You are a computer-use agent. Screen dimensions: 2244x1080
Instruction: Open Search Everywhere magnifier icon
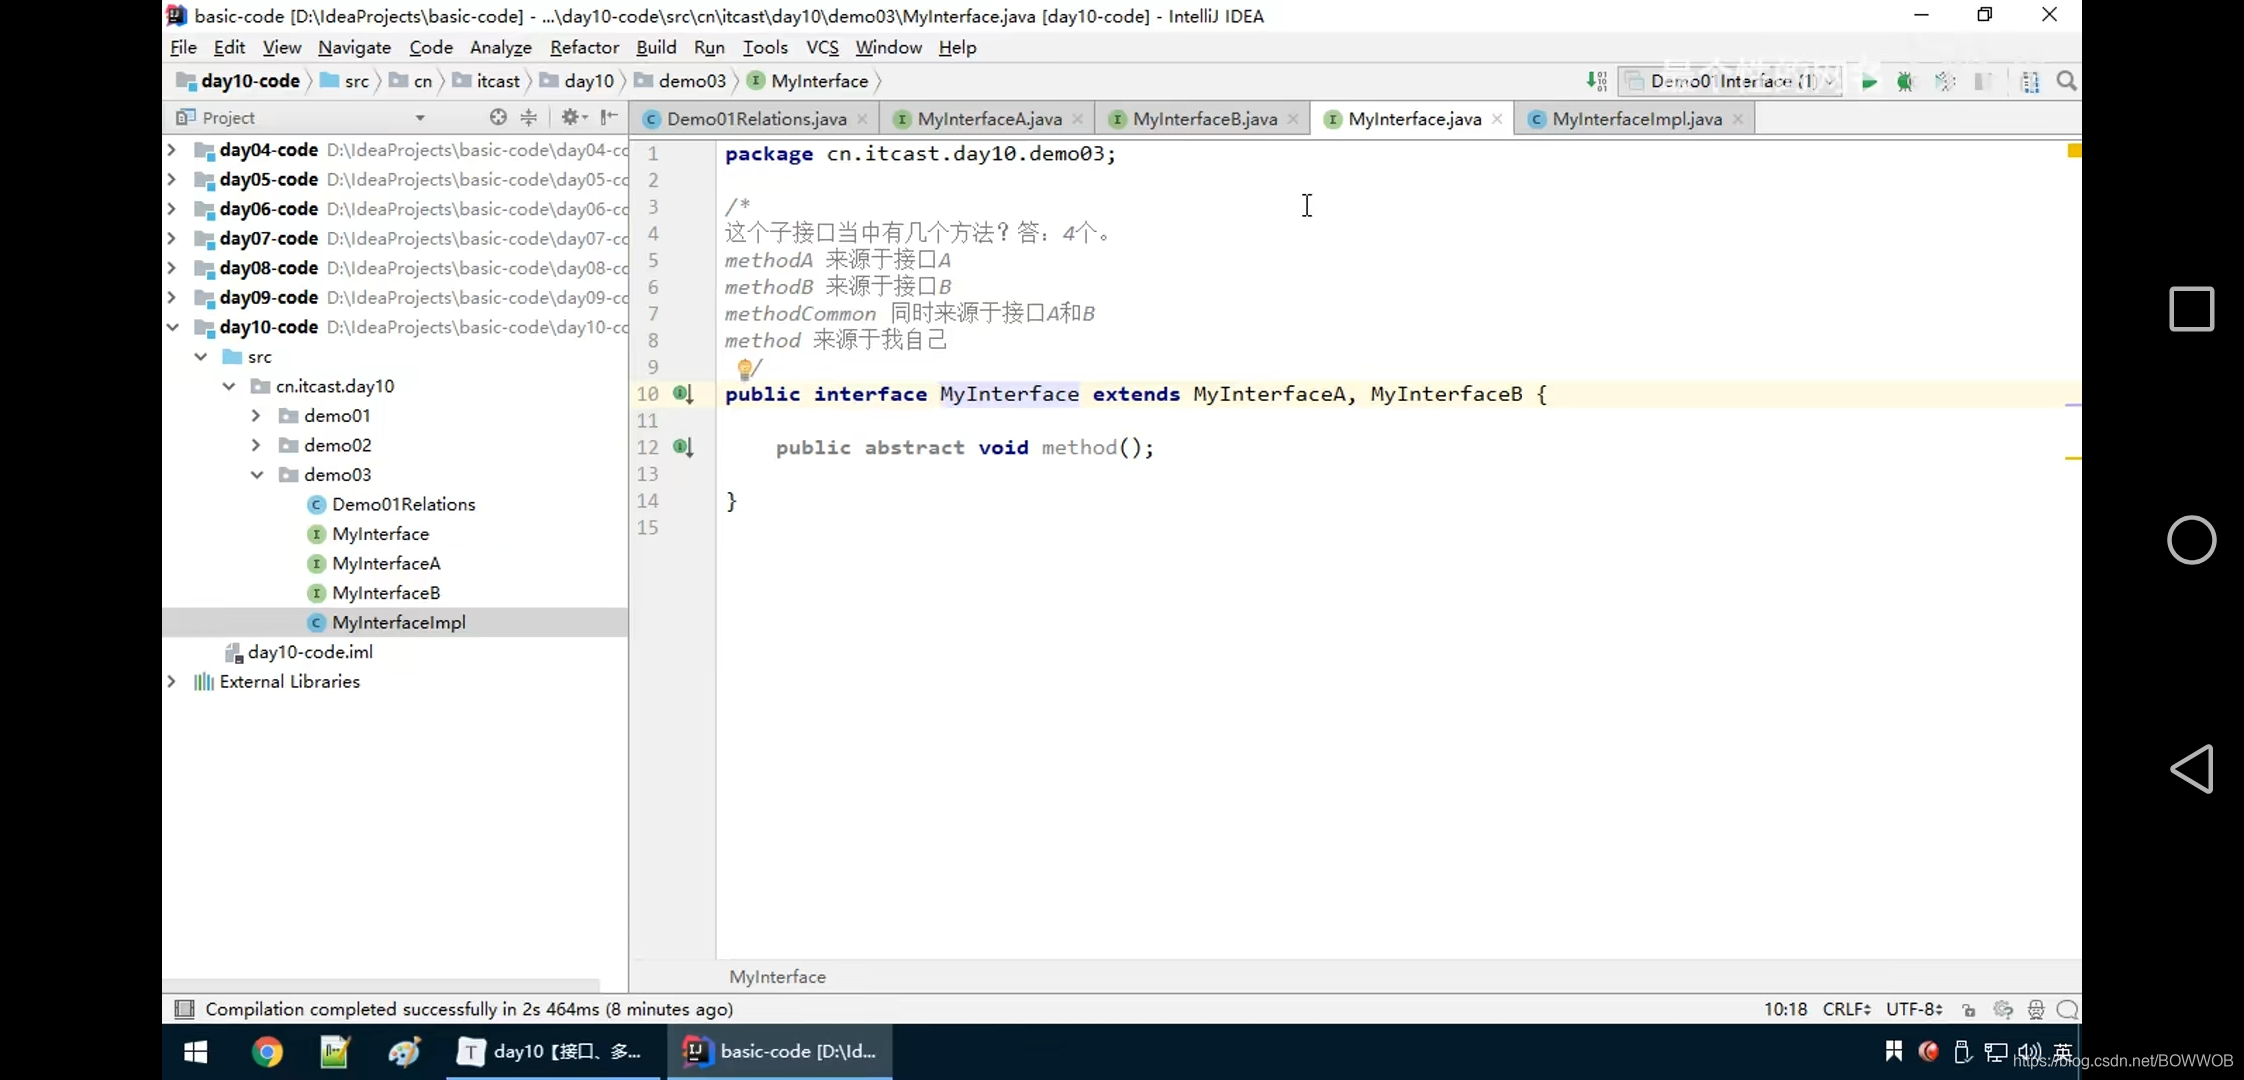click(2066, 82)
